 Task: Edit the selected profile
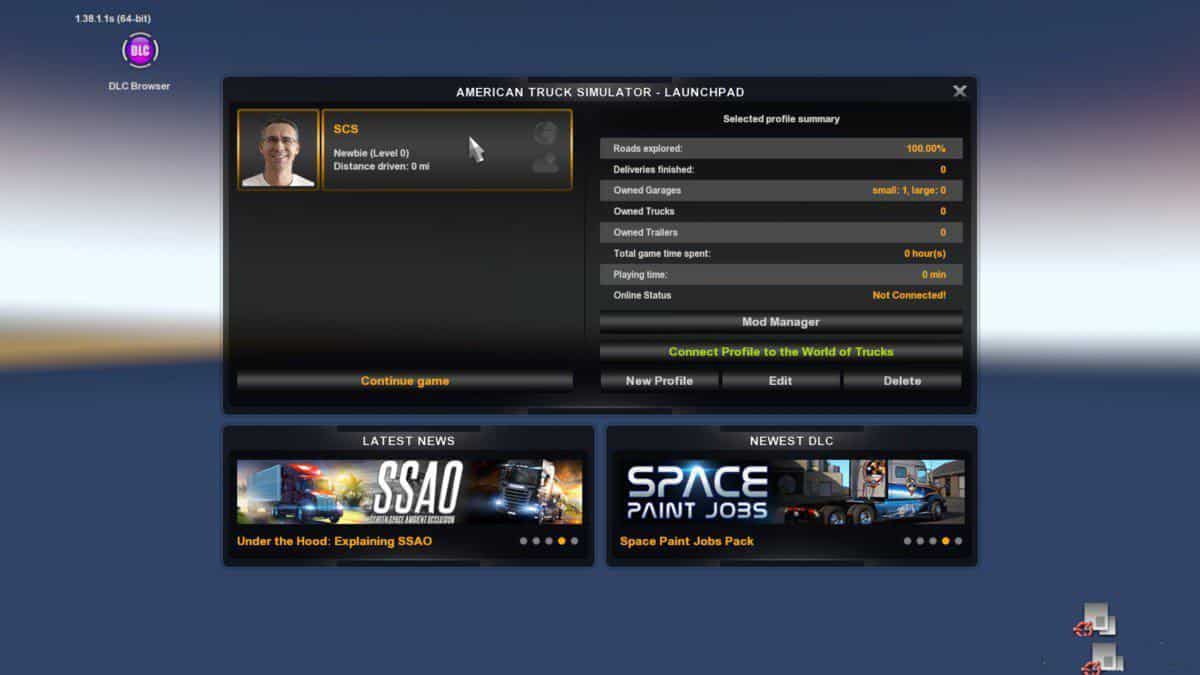pyautogui.click(x=780, y=381)
